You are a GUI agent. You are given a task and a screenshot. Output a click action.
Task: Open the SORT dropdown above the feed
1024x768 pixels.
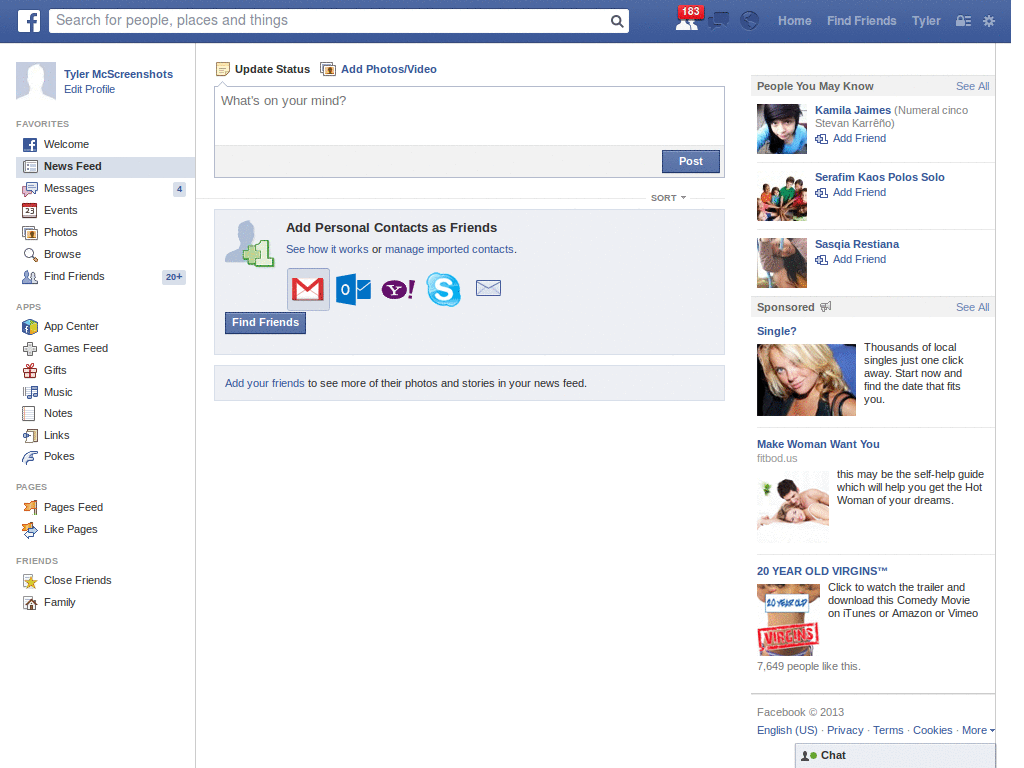tap(667, 198)
